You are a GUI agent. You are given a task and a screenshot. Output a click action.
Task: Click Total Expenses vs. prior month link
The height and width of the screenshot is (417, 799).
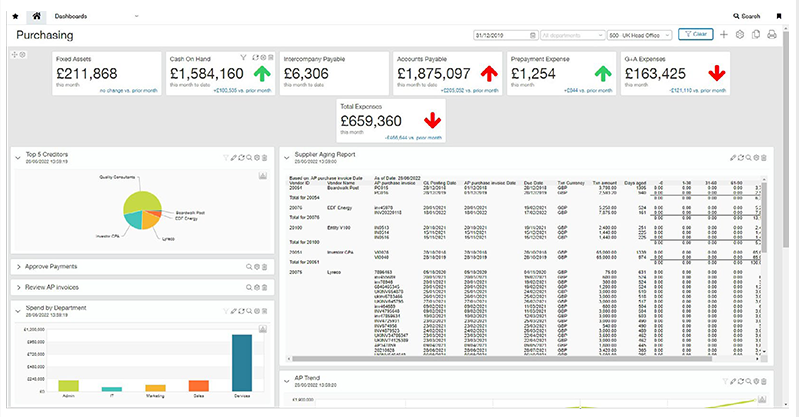(413, 138)
